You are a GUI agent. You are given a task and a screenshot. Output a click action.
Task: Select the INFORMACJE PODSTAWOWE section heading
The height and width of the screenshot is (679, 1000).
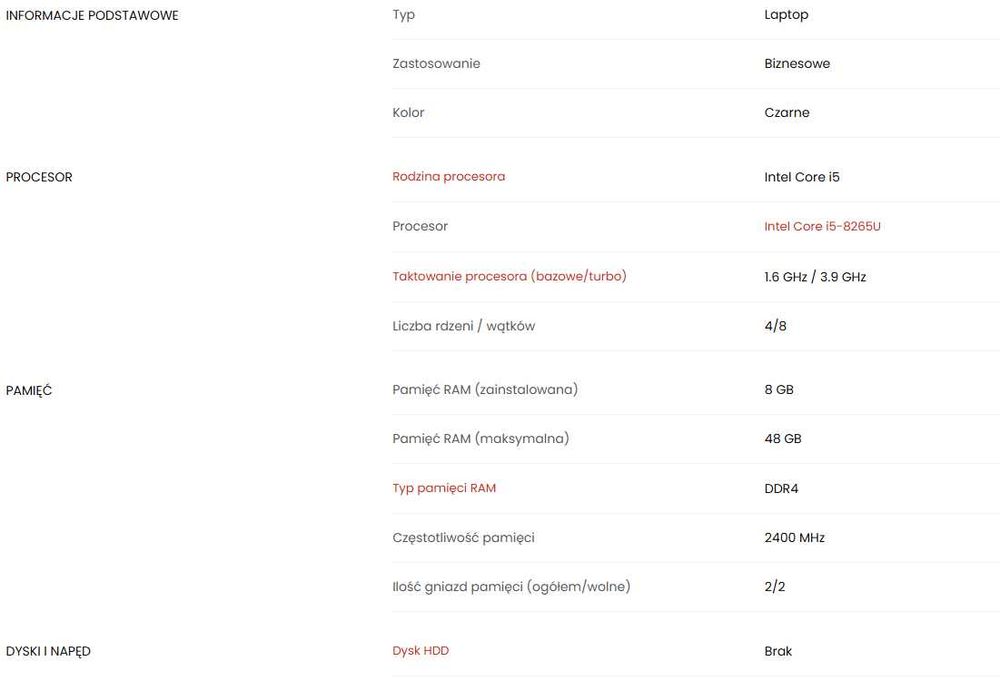coord(92,15)
